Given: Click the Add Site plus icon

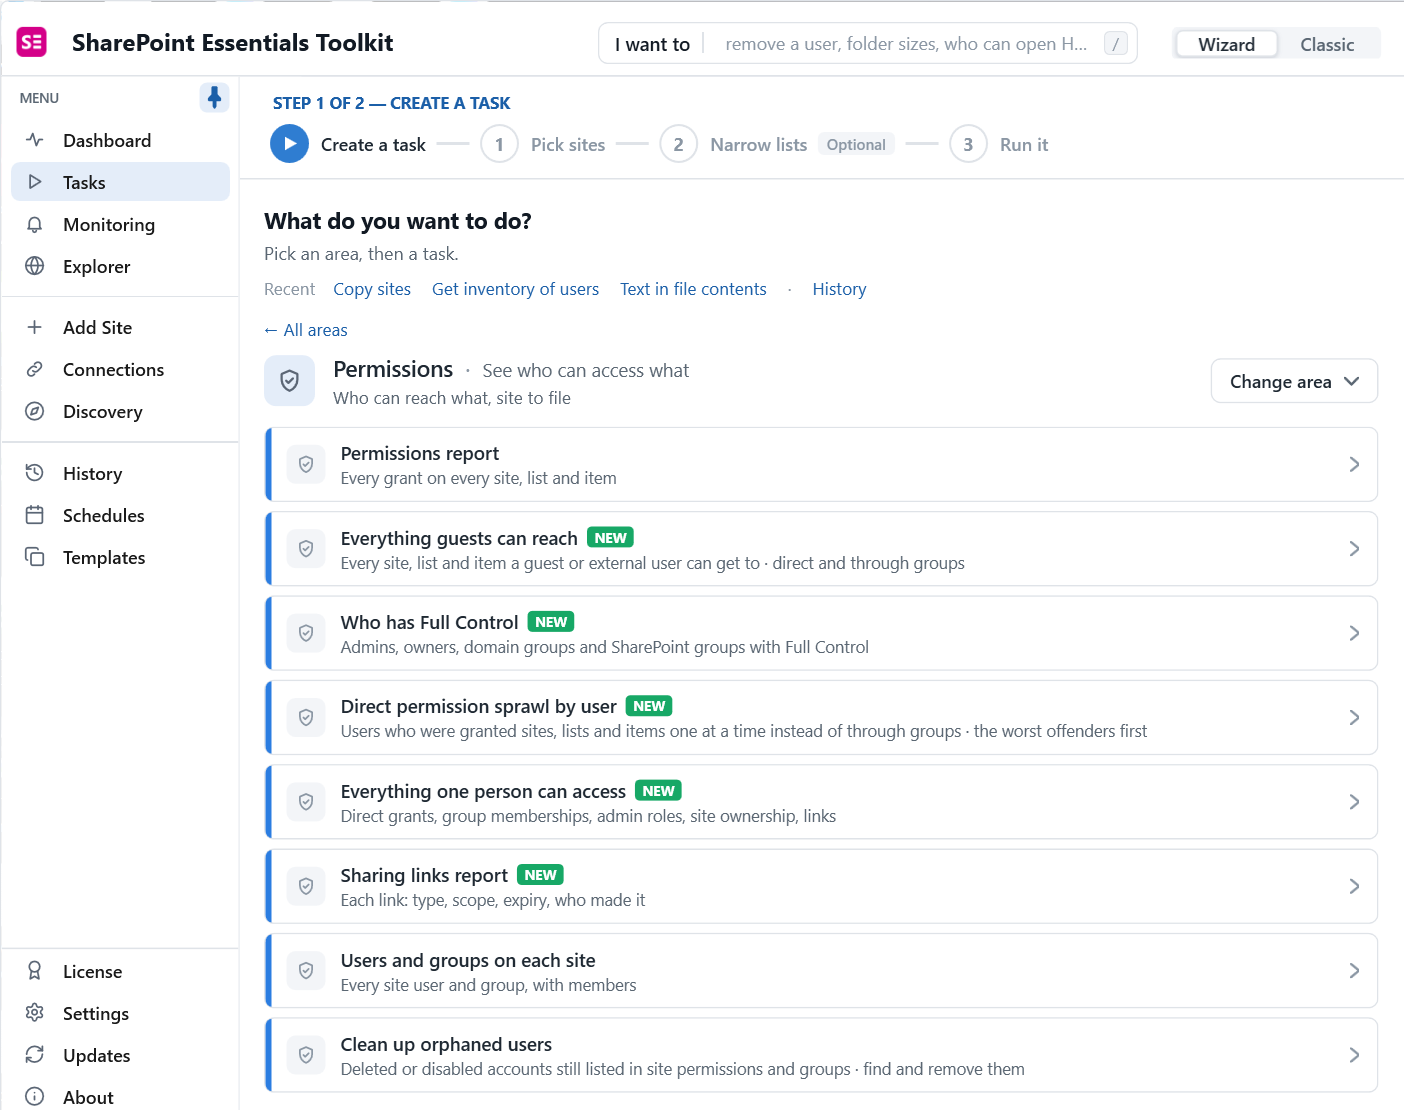Looking at the screenshot, I should pyautogui.click(x=35, y=327).
